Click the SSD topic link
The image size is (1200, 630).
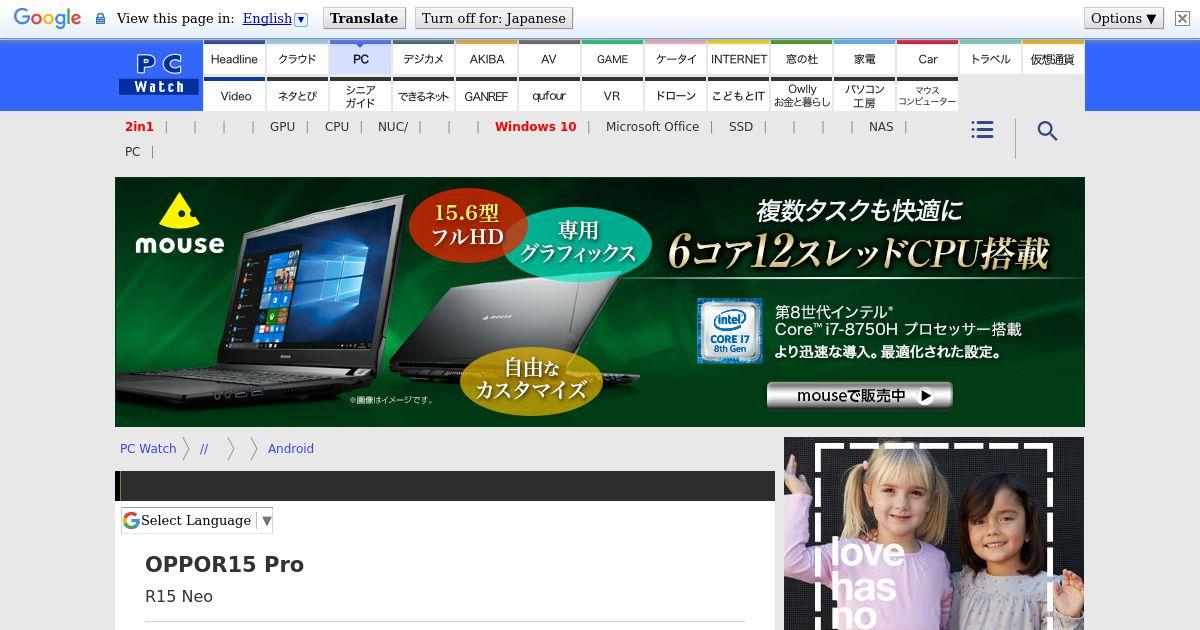coord(741,127)
